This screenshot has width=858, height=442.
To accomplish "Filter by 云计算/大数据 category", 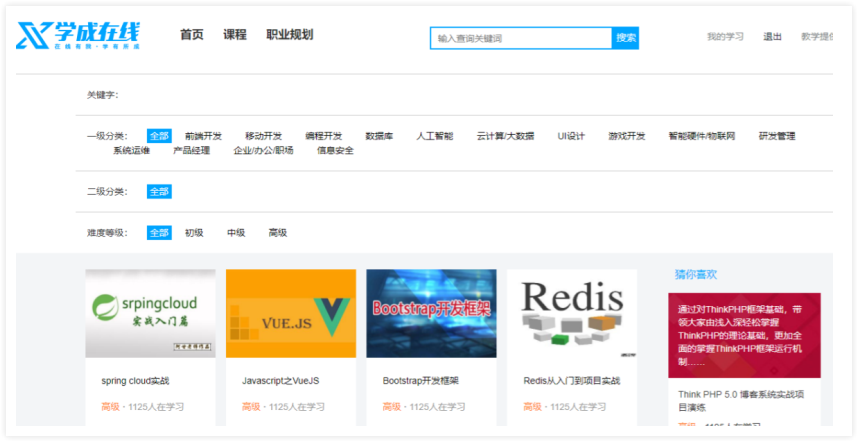I will point(505,136).
